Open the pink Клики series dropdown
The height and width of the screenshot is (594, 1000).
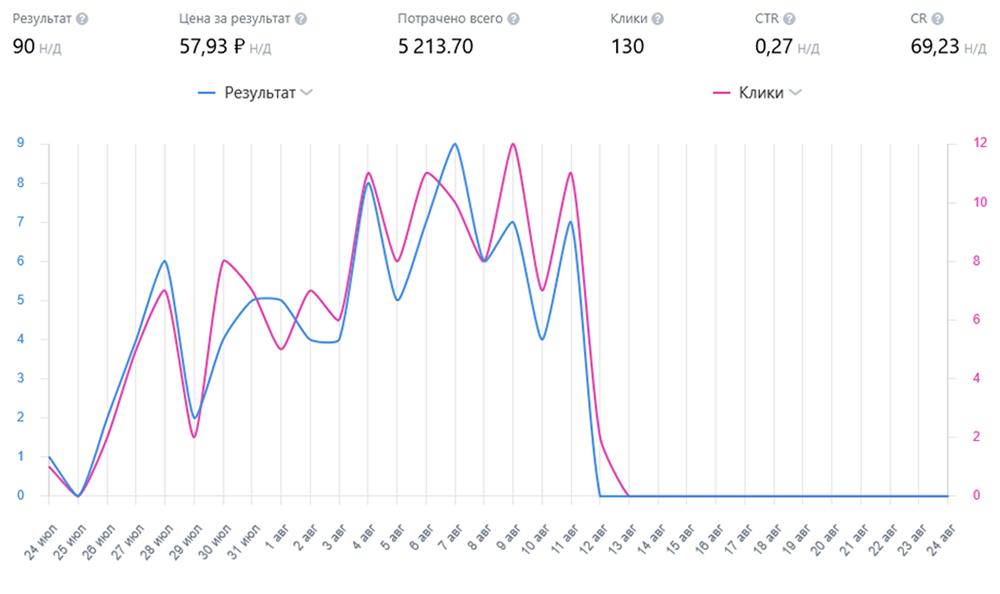point(795,93)
